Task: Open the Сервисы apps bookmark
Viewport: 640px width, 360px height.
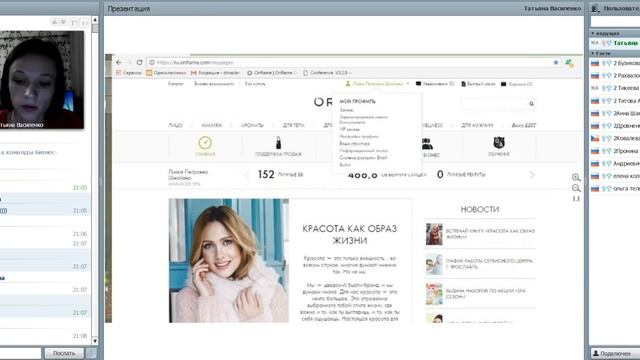Action: (x=129, y=73)
